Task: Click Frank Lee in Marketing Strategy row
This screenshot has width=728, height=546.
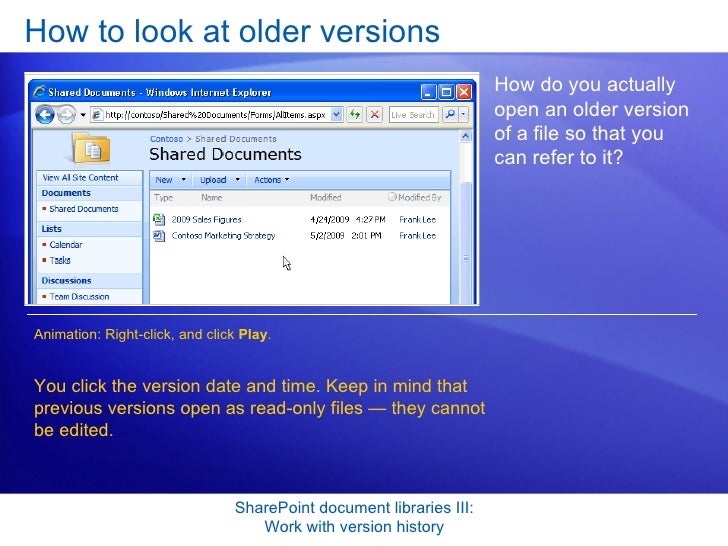Action: 417,236
